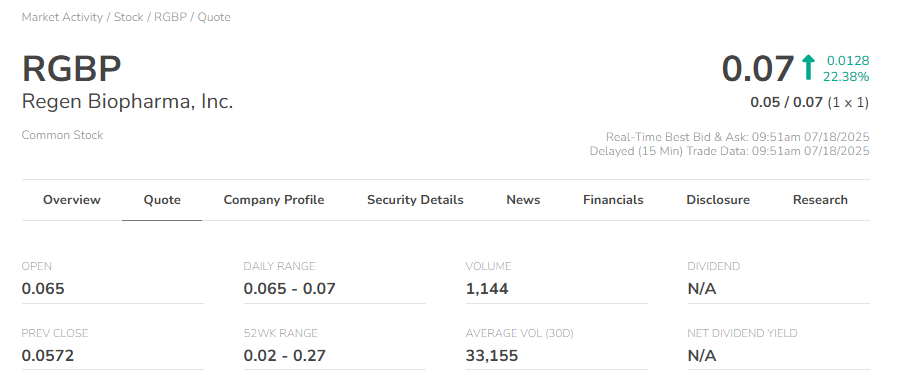Click the VOLUME value 1,144
The image size is (897, 390).
487,289
